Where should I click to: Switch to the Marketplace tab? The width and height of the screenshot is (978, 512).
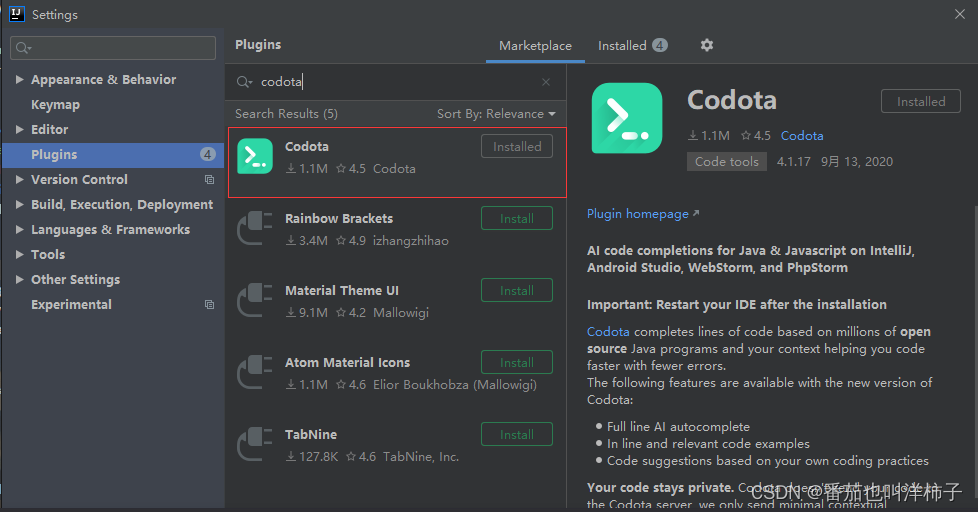pos(535,46)
